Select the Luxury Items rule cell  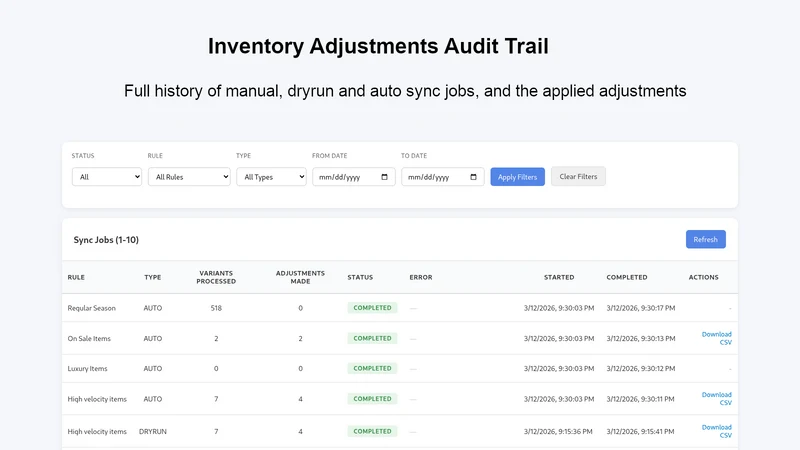(88, 368)
